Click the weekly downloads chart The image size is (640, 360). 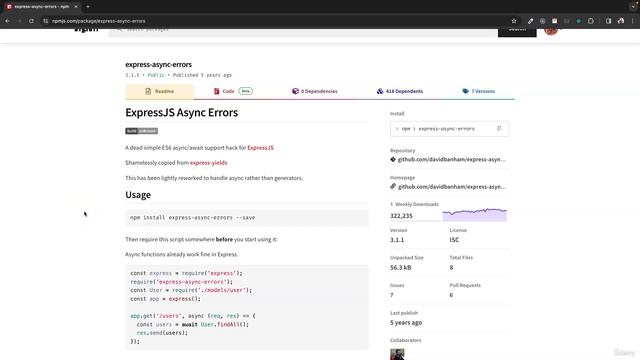click(x=474, y=214)
